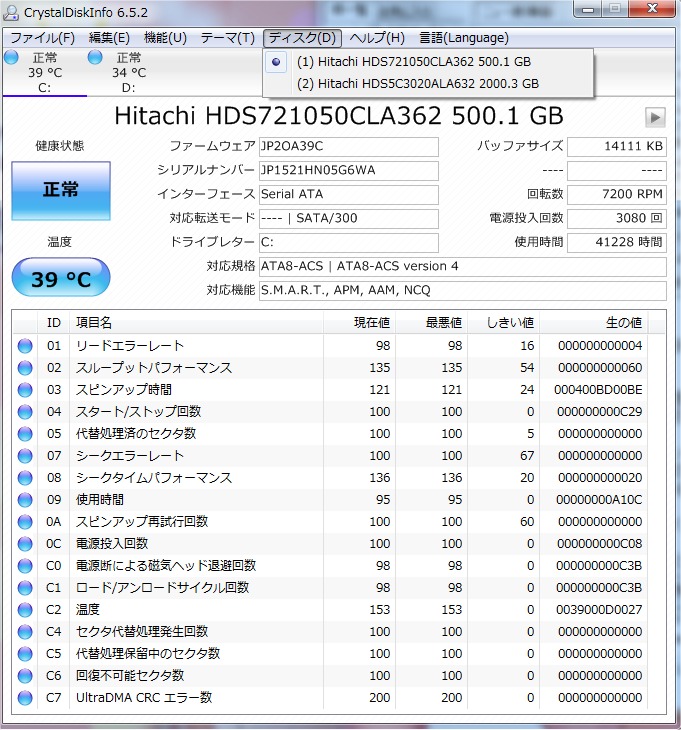Click the serial number field JP1521HN05G6WA
Image resolution: width=681 pixels, height=730 pixels.
pos(349,170)
